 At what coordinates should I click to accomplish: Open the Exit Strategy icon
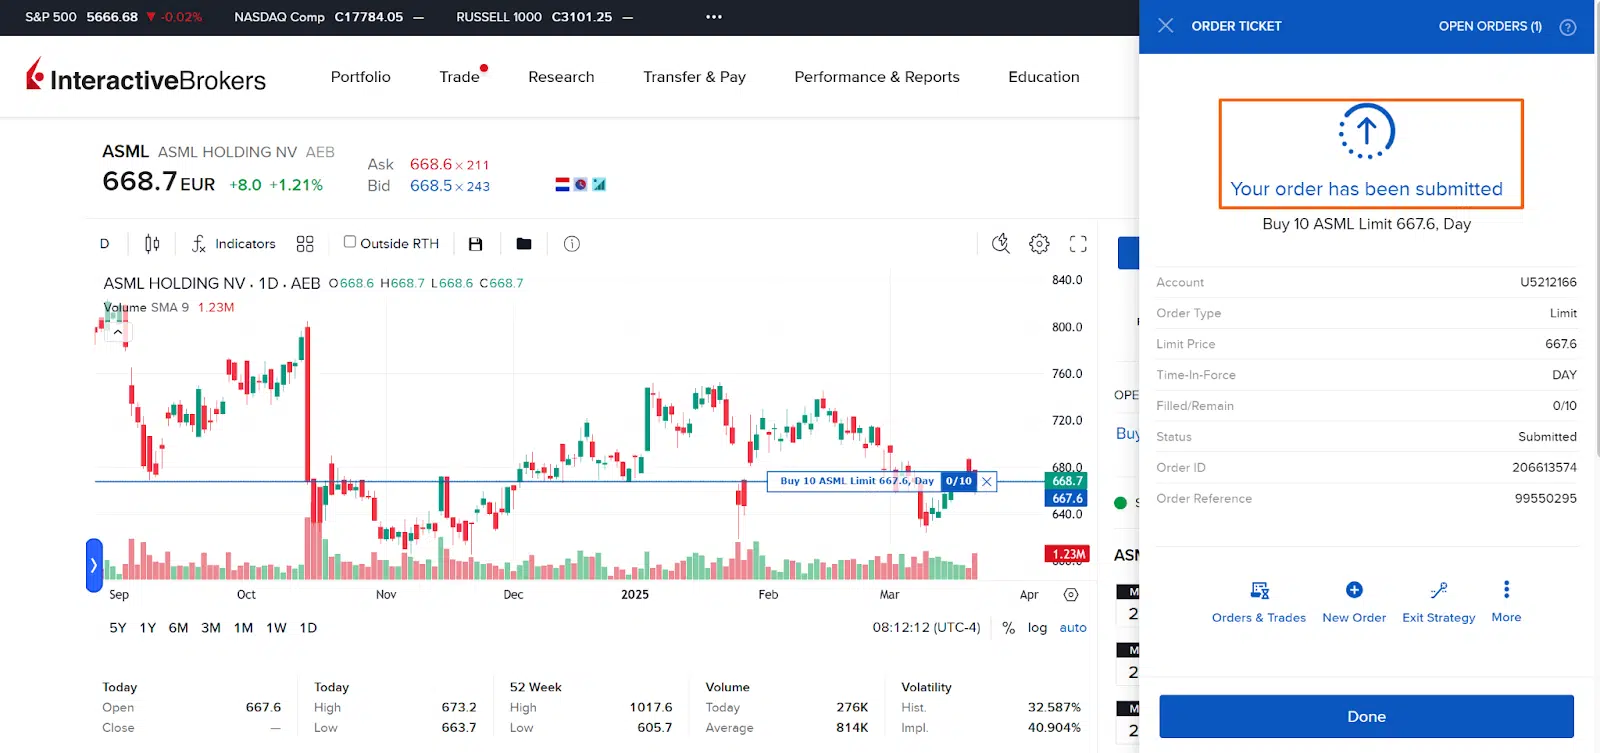tap(1439, 590)
